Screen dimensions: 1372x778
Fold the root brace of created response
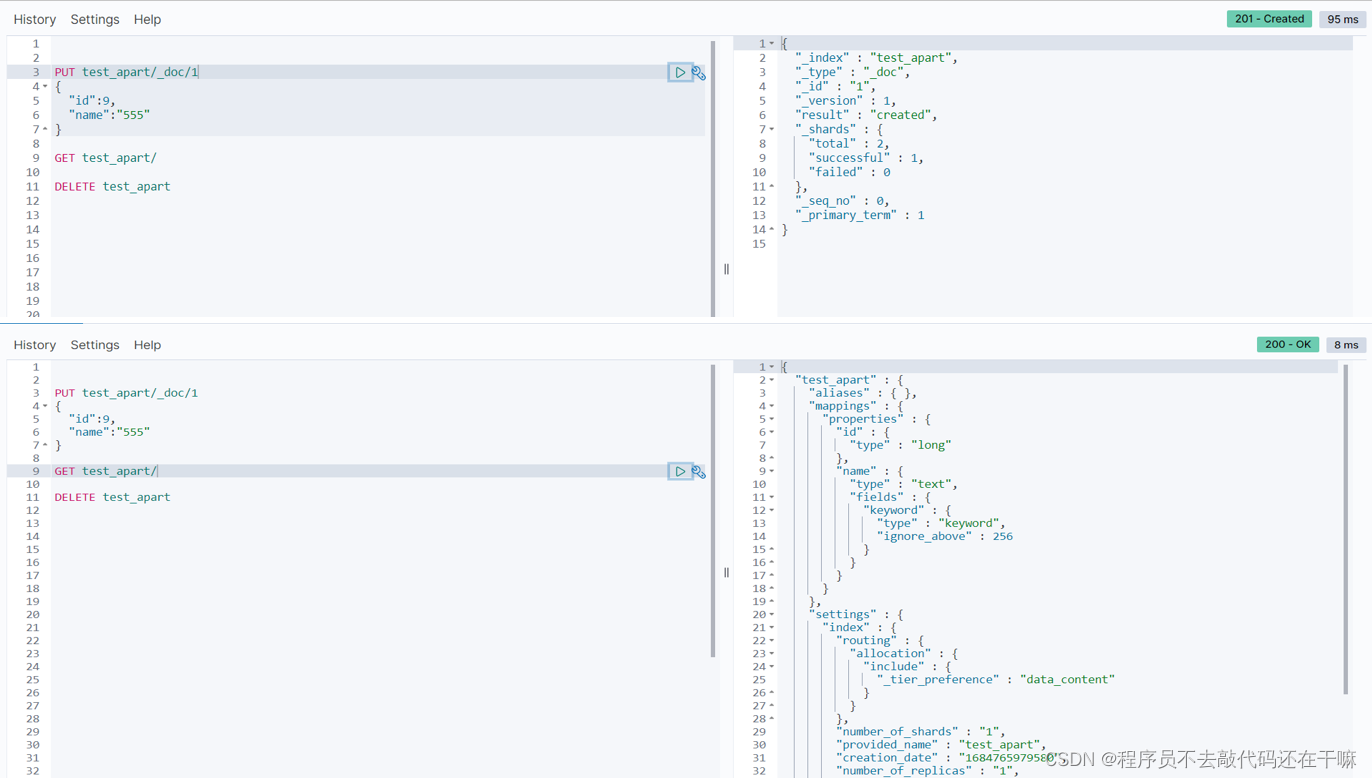click(772, 43)
